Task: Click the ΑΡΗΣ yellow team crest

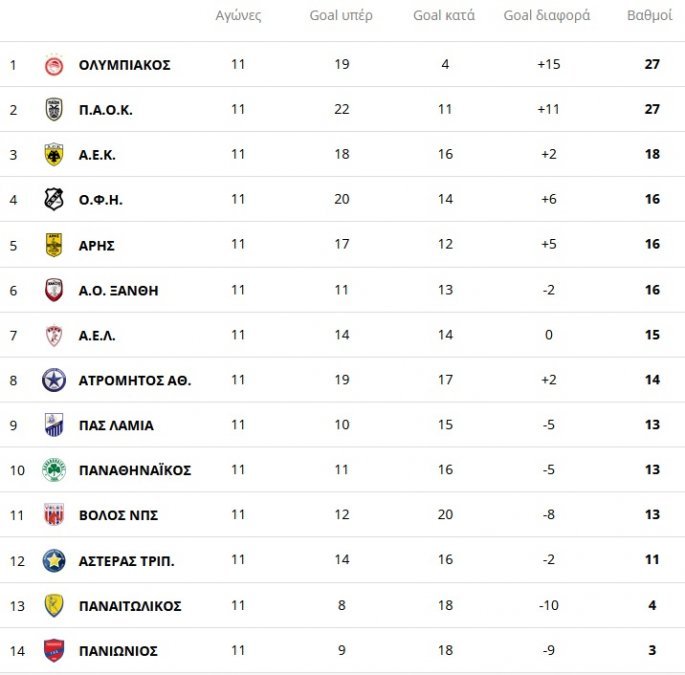Action: (x=54, y=245)
